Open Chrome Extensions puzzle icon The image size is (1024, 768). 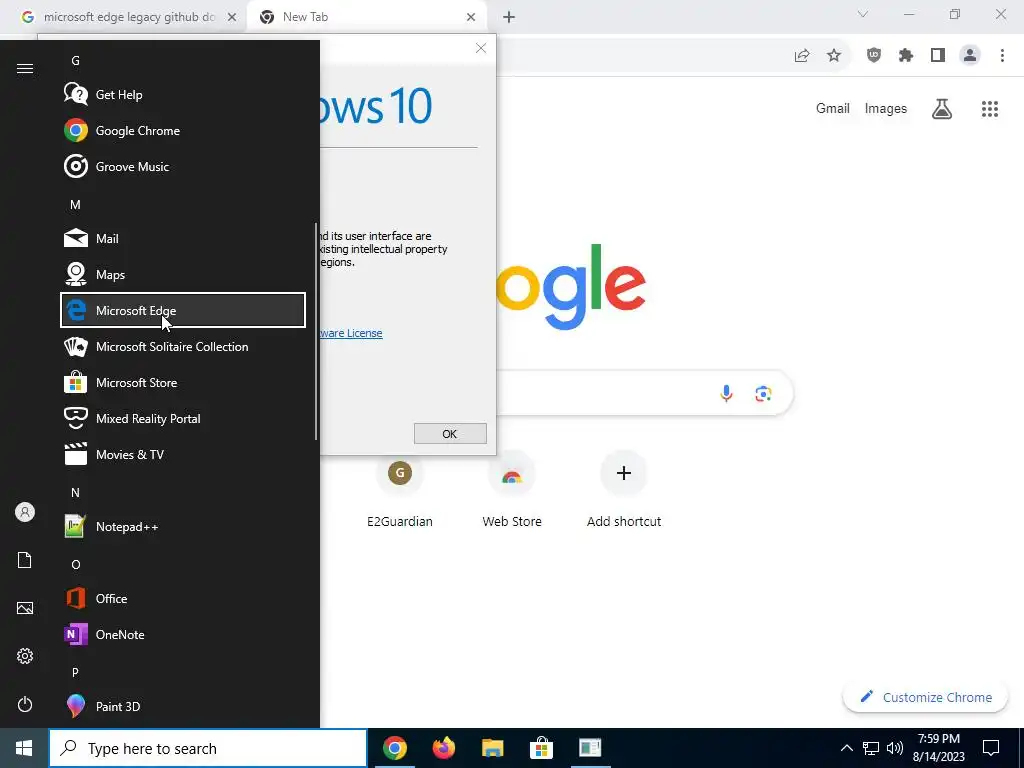click(x=906, y=56)
